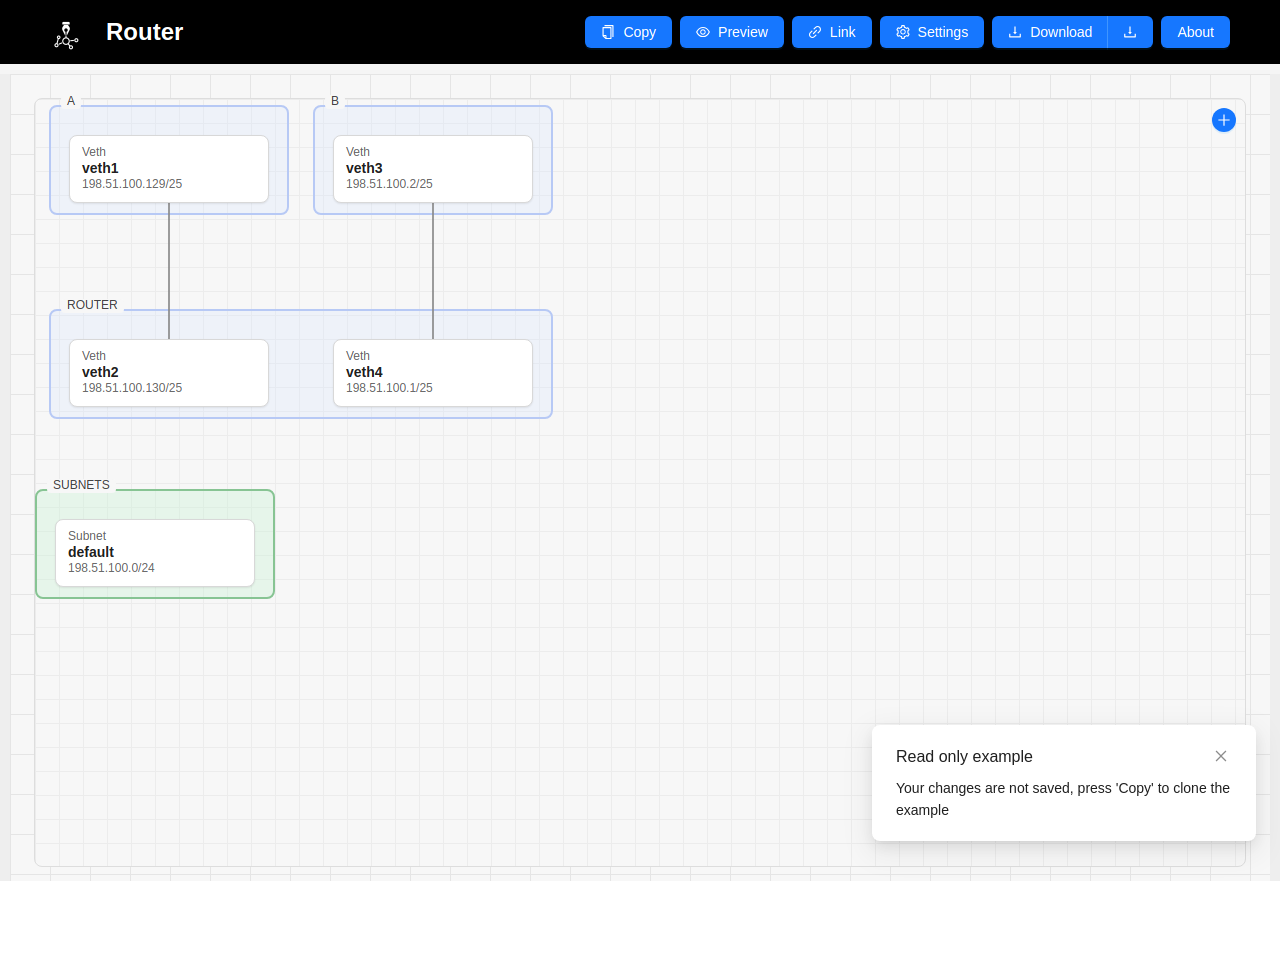The image size is (1280, 968).
Task: Click the Copy button
Action: pyautogui.click(x=628, y=32)
